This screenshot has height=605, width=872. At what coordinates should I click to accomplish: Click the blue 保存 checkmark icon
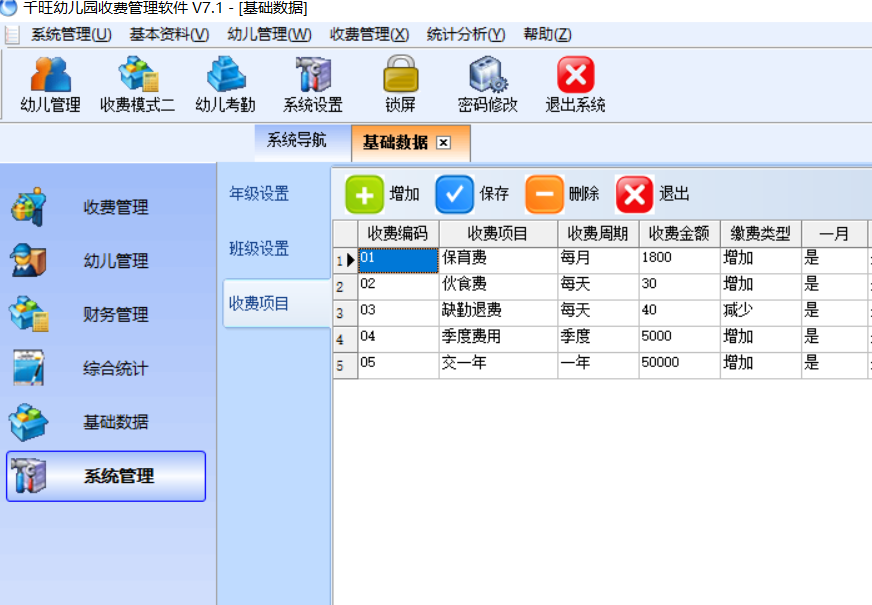(455, 195)
